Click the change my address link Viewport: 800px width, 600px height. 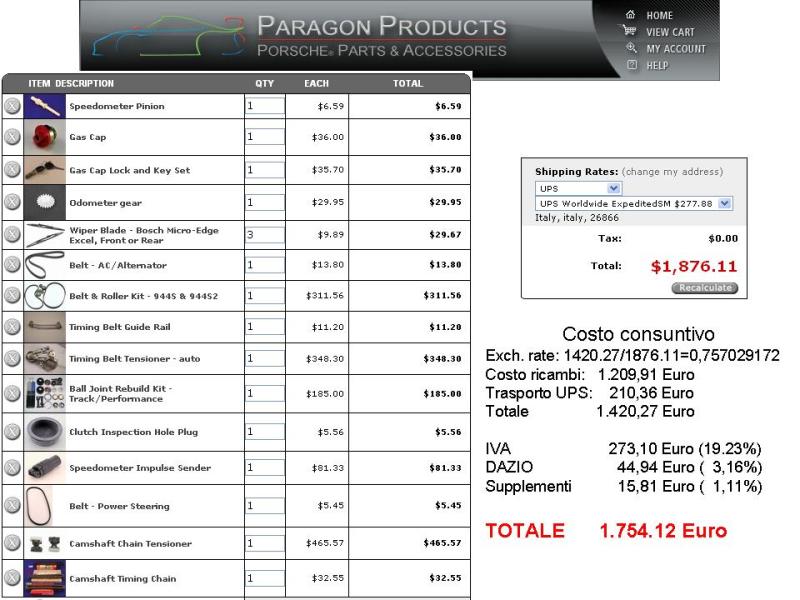(672, 172)
